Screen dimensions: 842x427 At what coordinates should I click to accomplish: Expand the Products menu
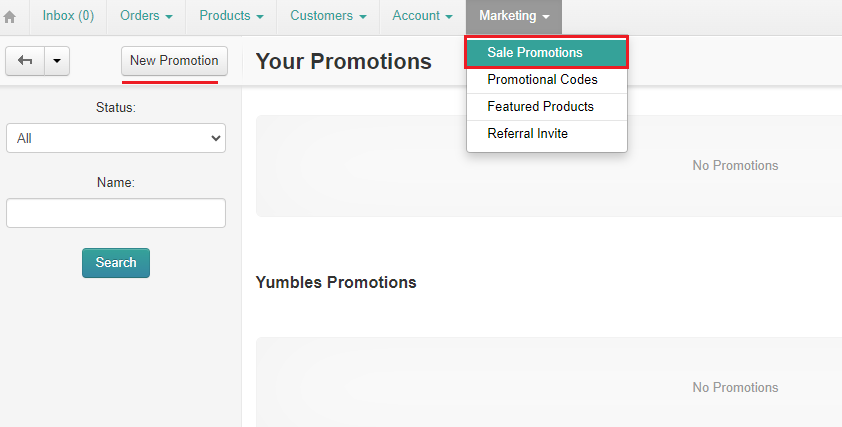(x=231, y=16)
